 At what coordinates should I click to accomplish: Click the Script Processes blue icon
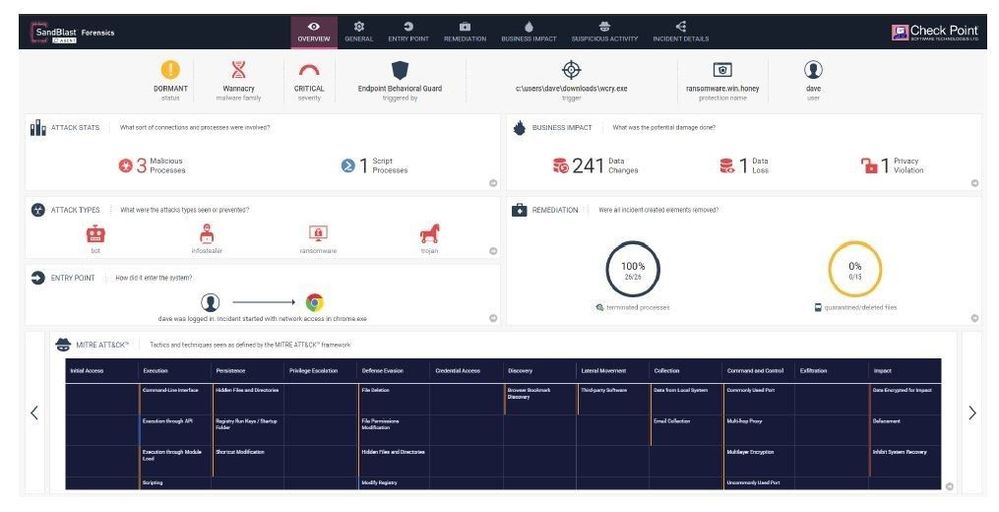click(x=348, y=166)
